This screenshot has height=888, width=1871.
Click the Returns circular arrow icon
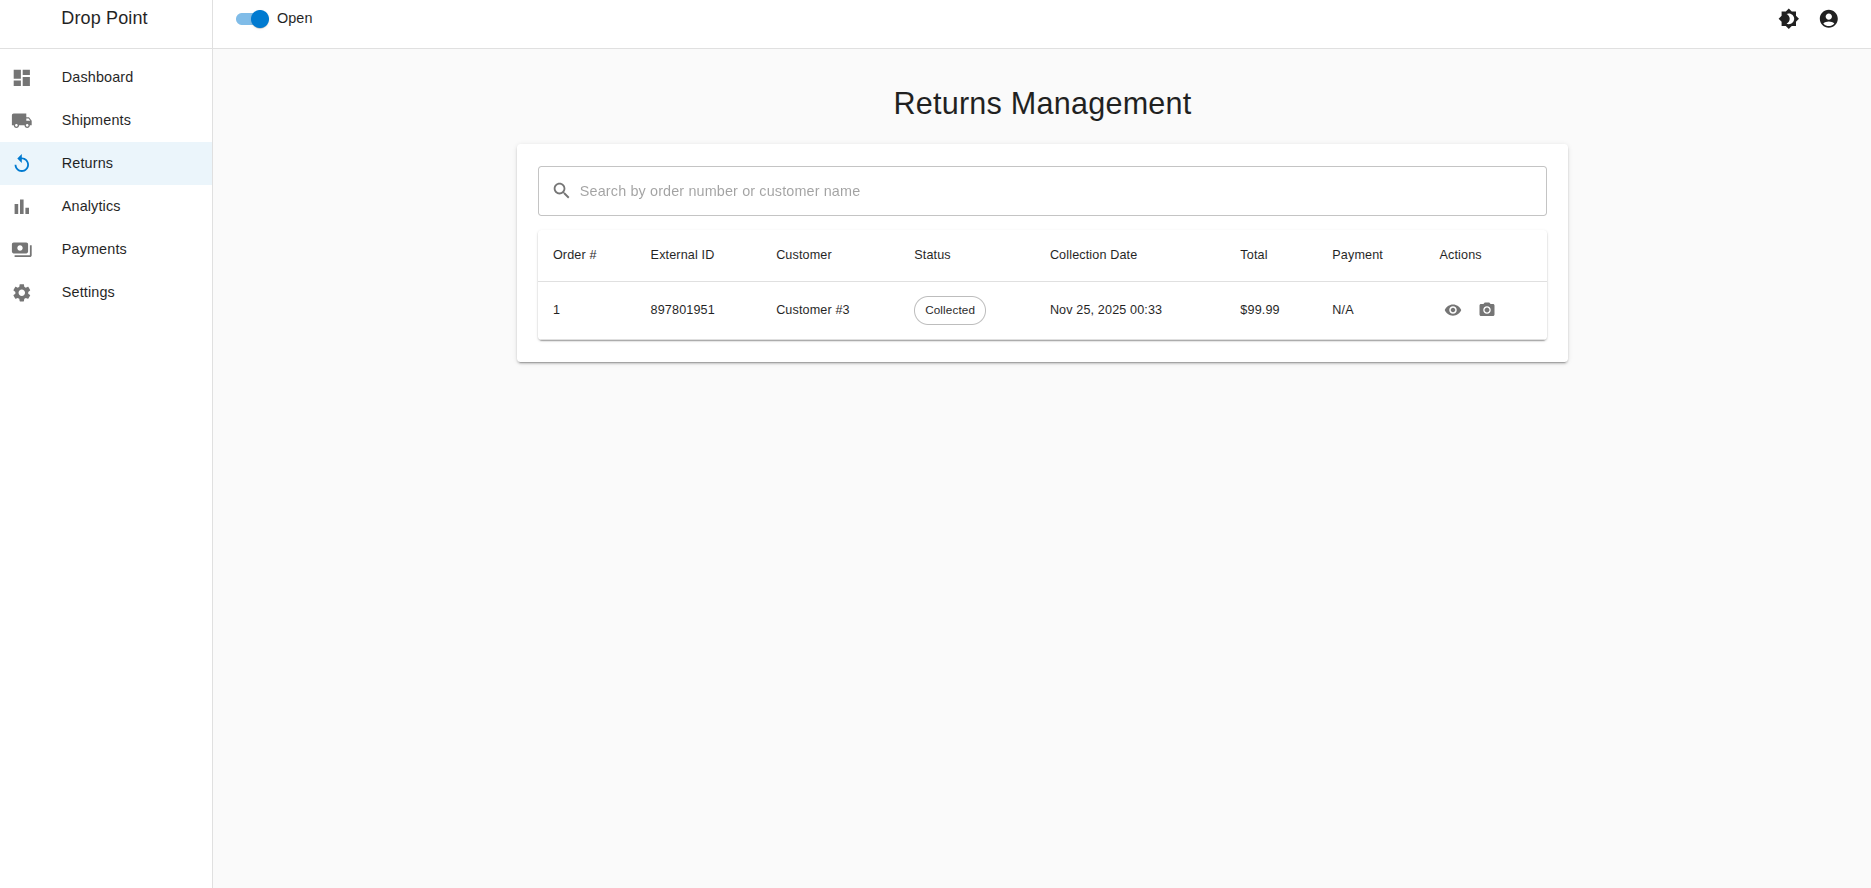pos(22,163)
